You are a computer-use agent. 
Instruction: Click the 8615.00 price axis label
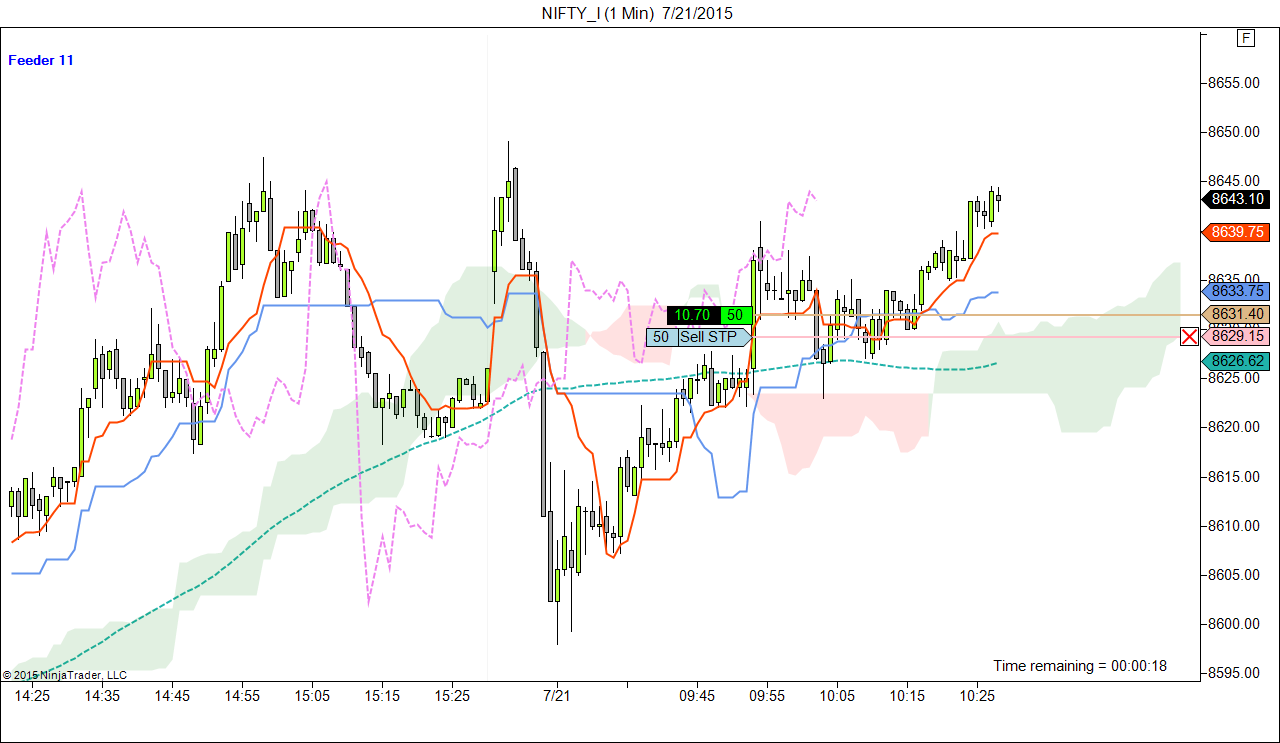(x=1236, y=476)
